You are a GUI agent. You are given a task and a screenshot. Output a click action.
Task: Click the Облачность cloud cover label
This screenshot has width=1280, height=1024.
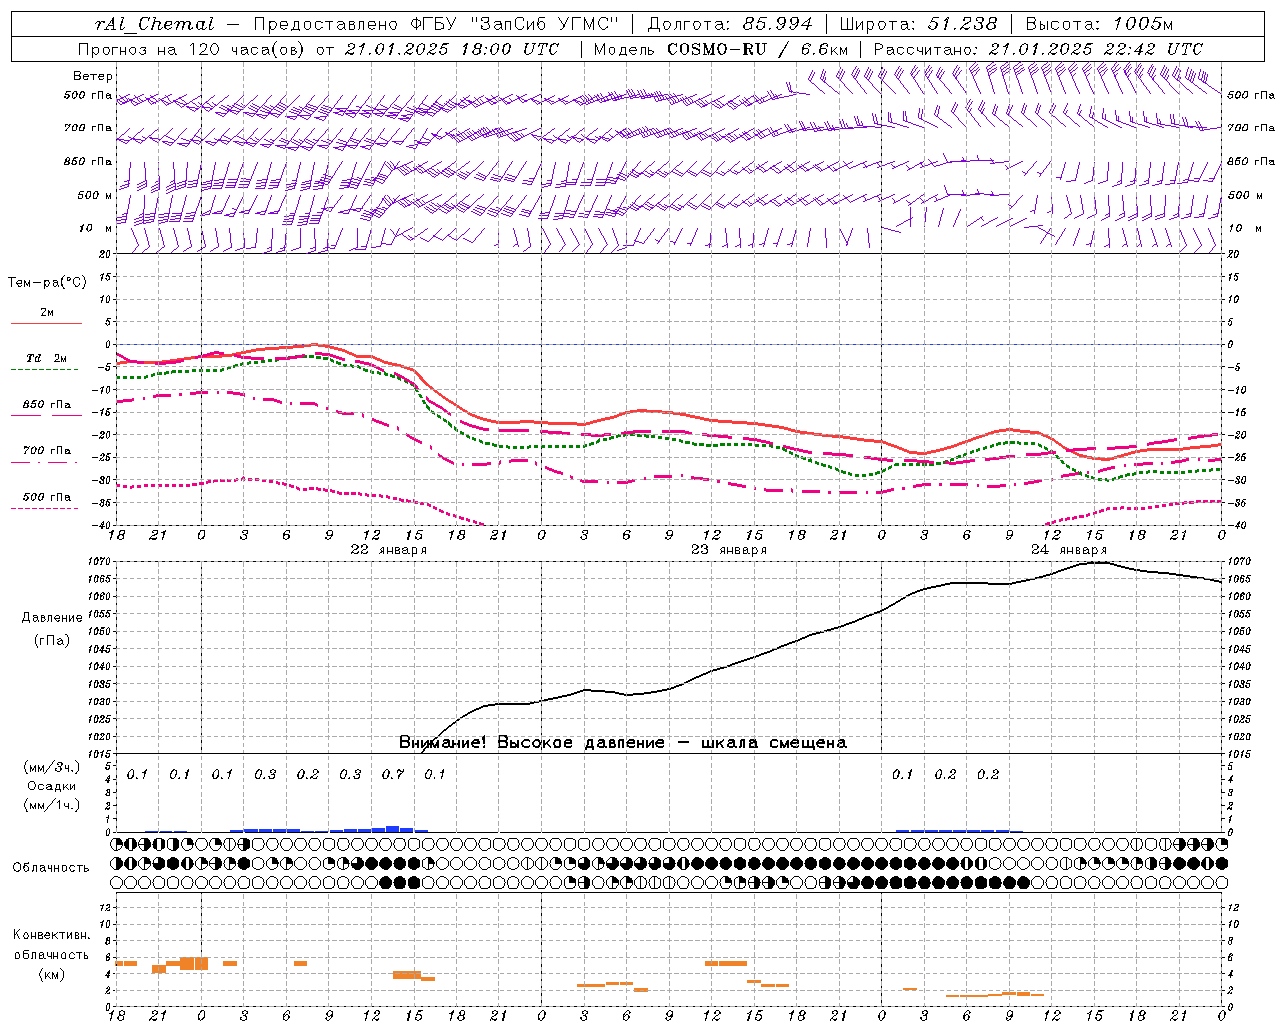(x=51, y=867)
